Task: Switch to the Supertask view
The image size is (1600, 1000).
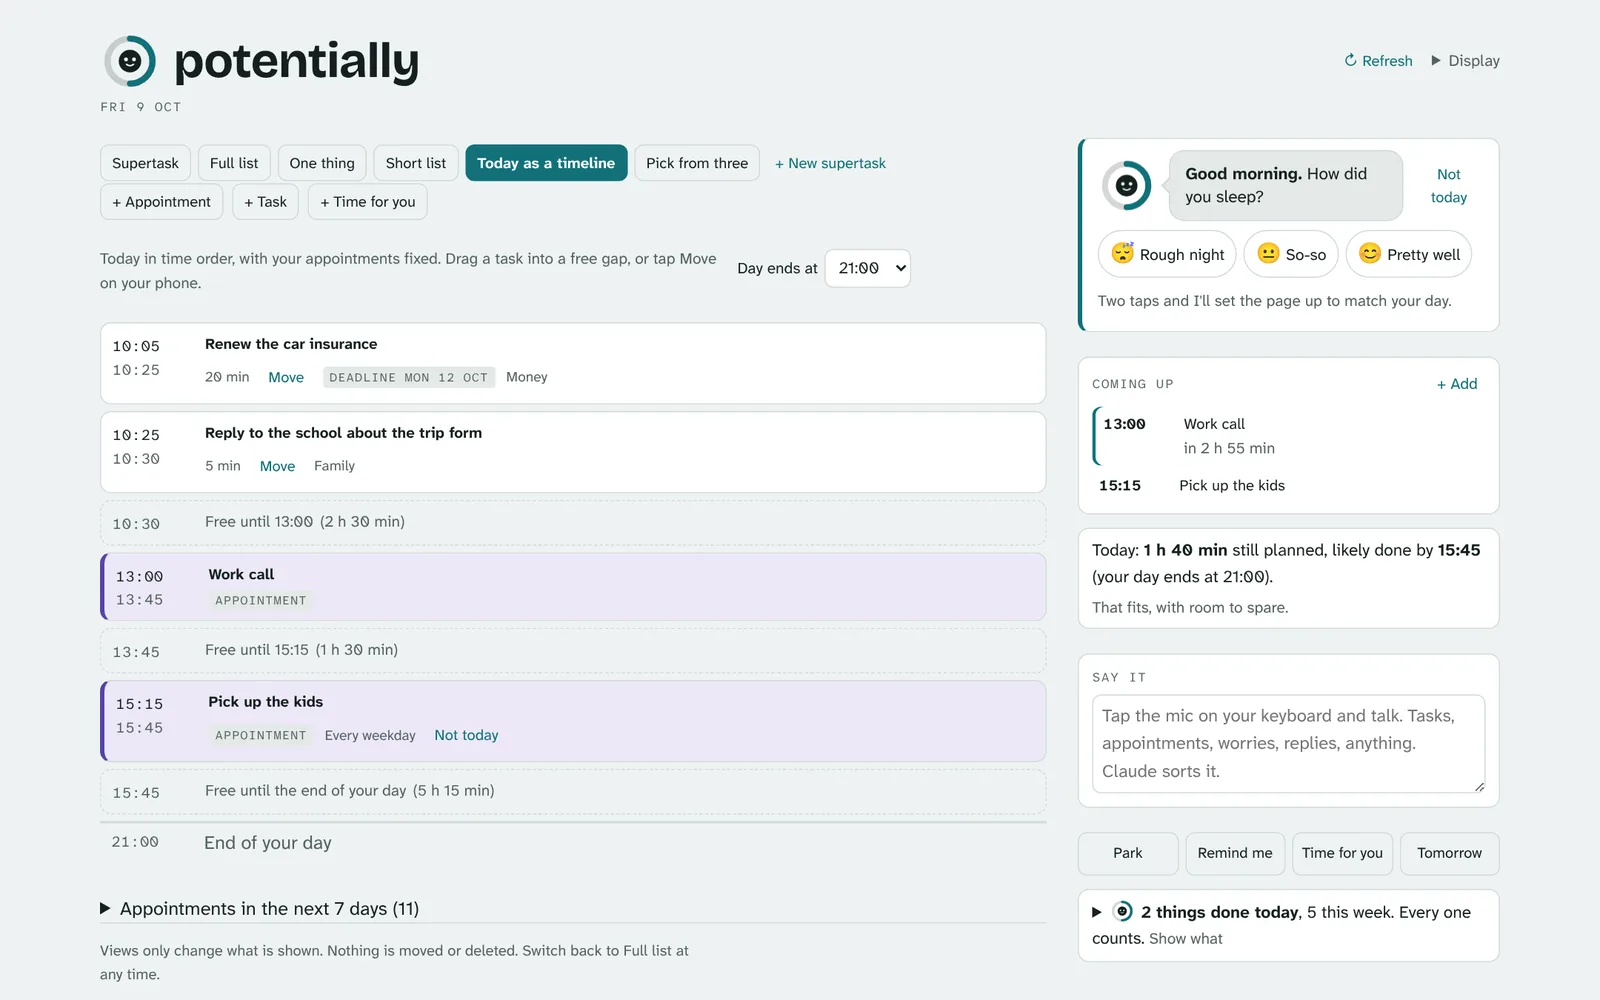Action: tap(145, 163)
